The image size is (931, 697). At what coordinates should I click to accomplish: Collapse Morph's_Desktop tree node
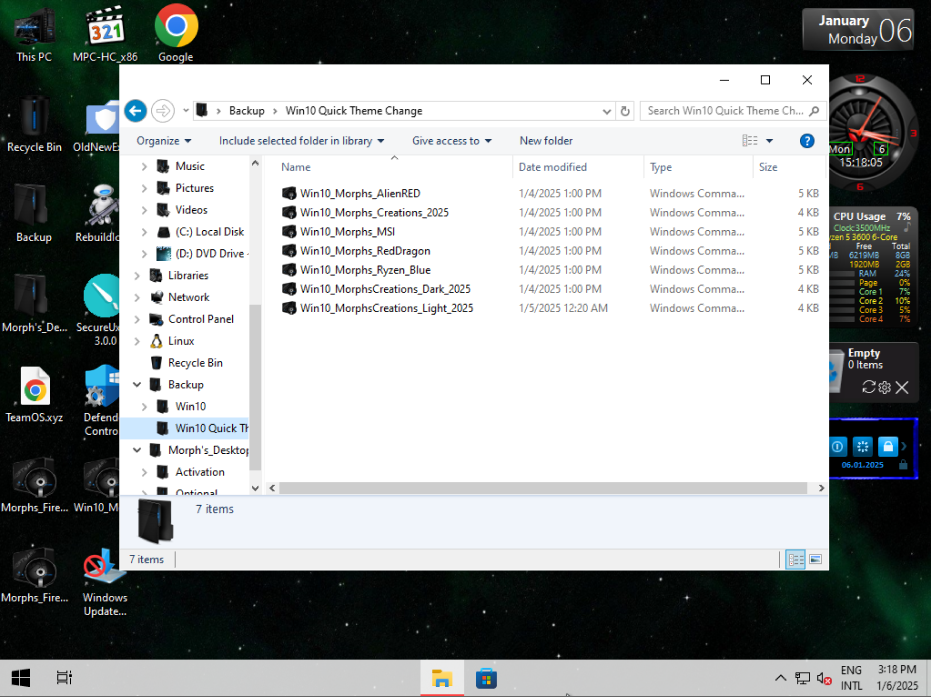pos(137,450)
